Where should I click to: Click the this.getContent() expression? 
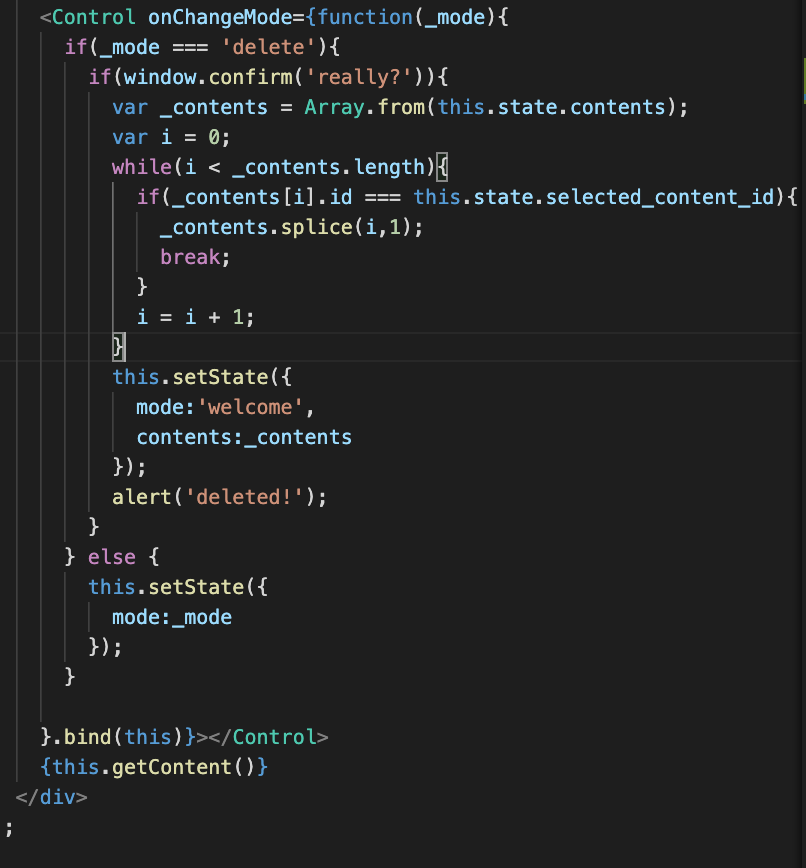pyautogui.click(x=154, y=767)
